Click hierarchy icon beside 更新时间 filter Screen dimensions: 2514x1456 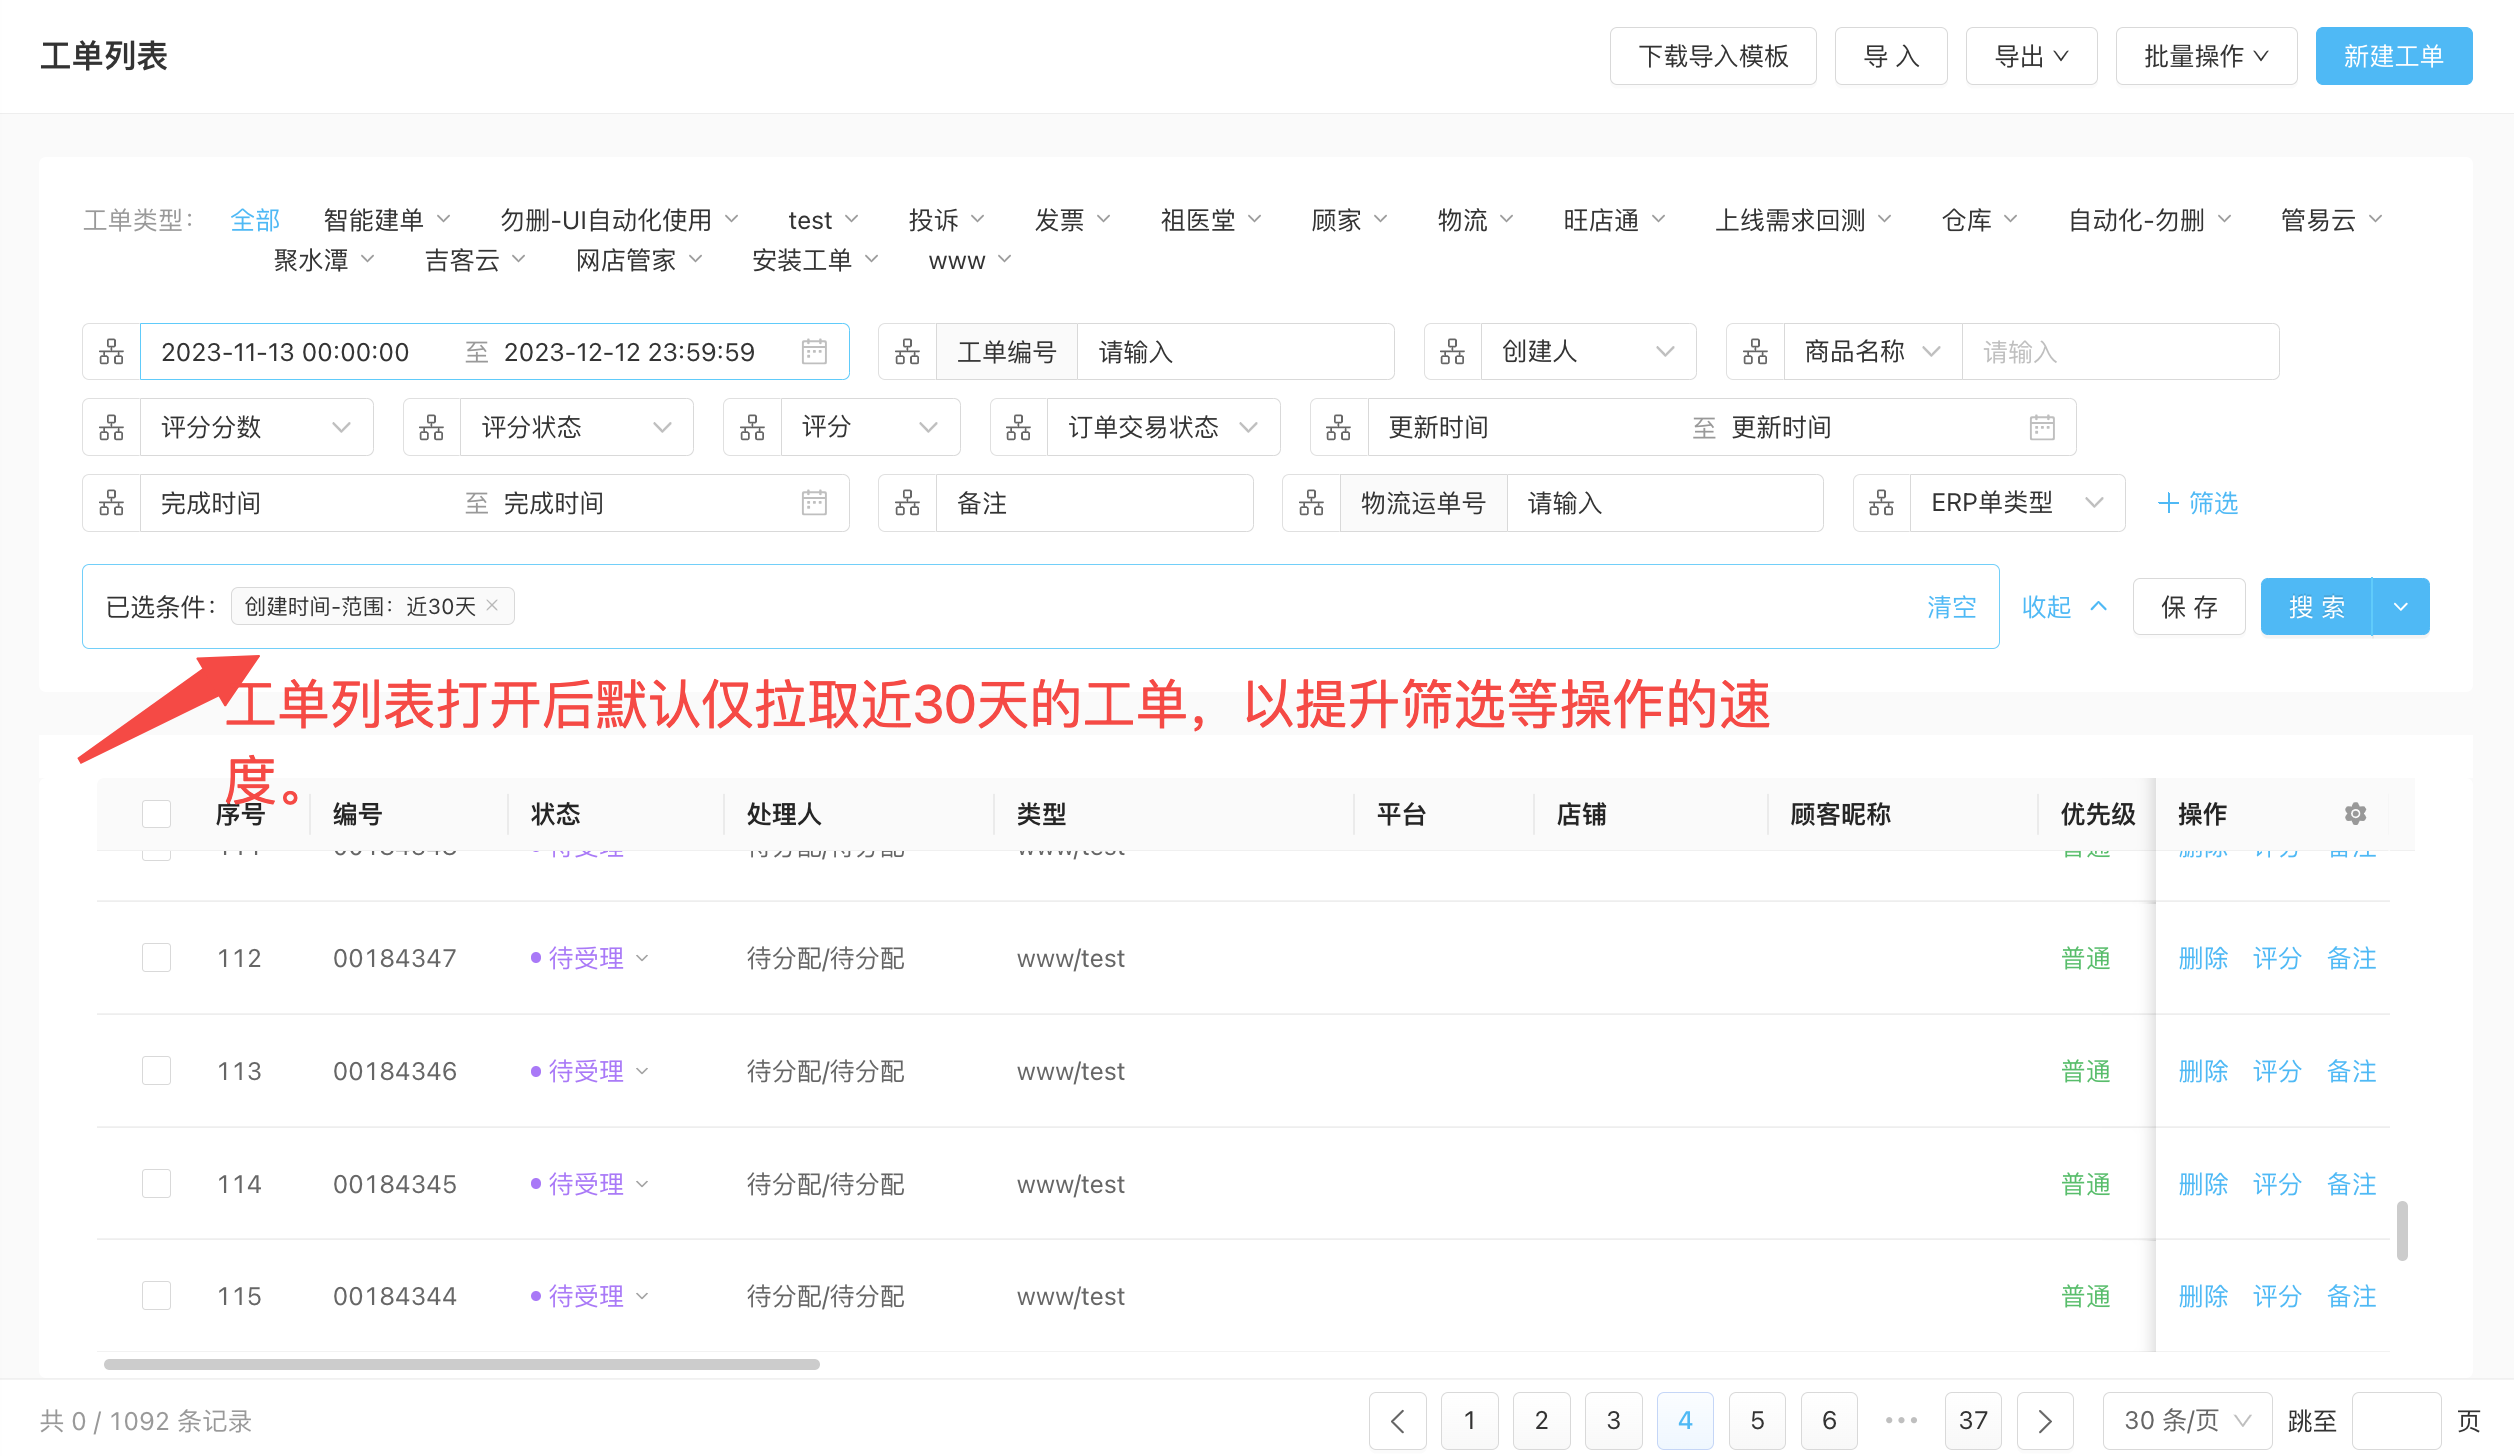(1339, 428)
